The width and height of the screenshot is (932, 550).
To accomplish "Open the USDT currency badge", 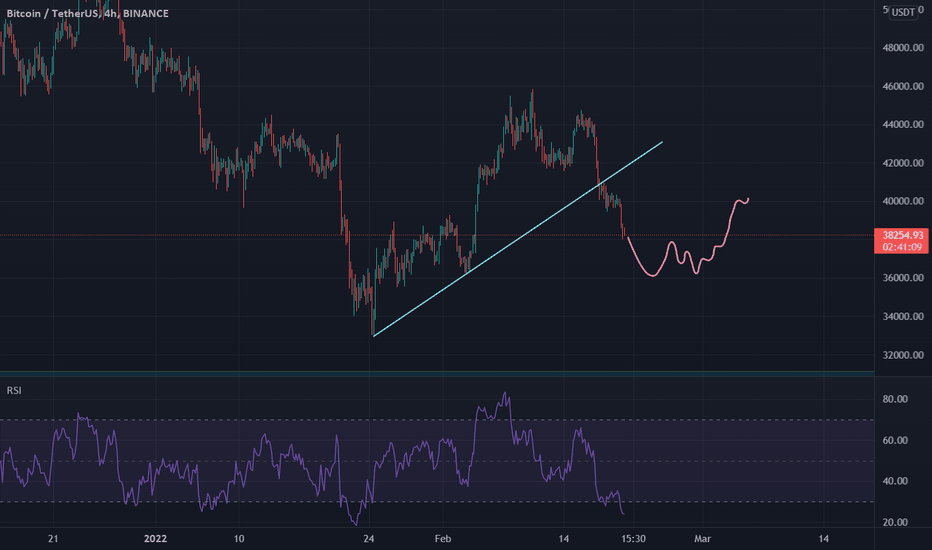I will [x=903, y=12].
